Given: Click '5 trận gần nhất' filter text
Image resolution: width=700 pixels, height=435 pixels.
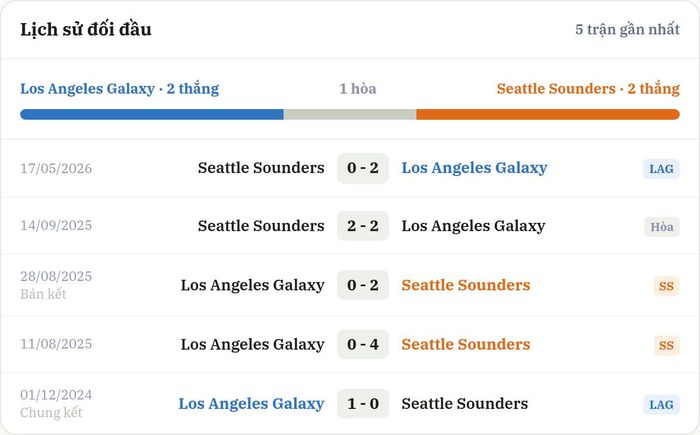Looking at the screenshot, I should 627,29.
